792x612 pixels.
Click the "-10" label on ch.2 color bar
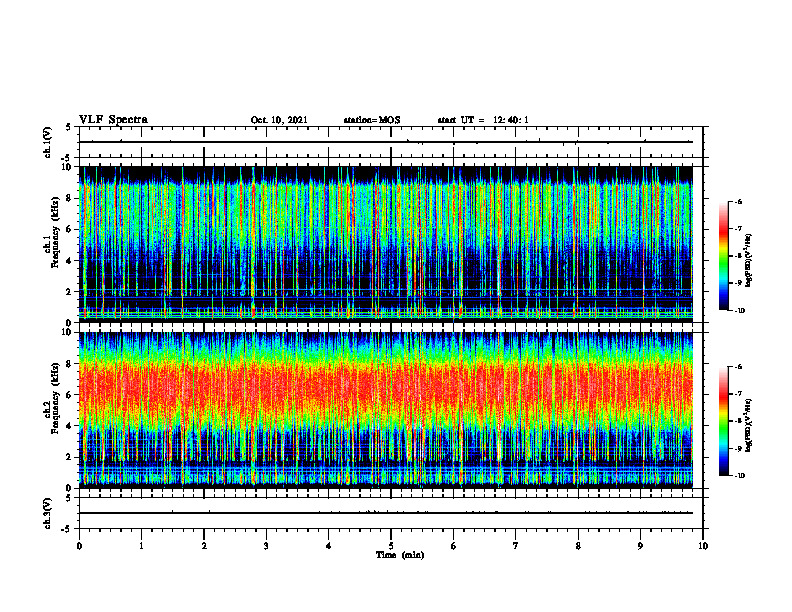tap(739, 475)
